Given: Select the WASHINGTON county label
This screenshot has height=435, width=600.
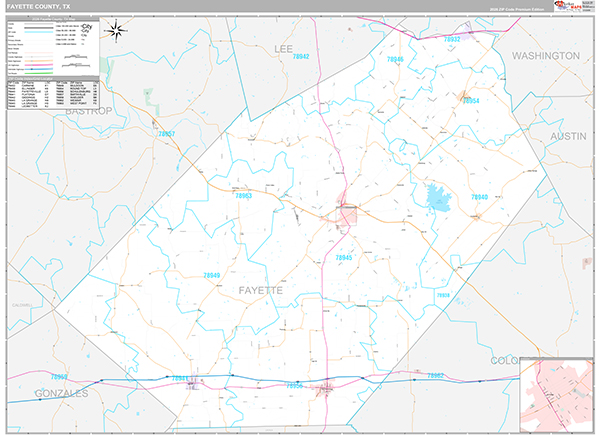Looking at the screenshot, I should pyautogui.click(x=546, y=56).
